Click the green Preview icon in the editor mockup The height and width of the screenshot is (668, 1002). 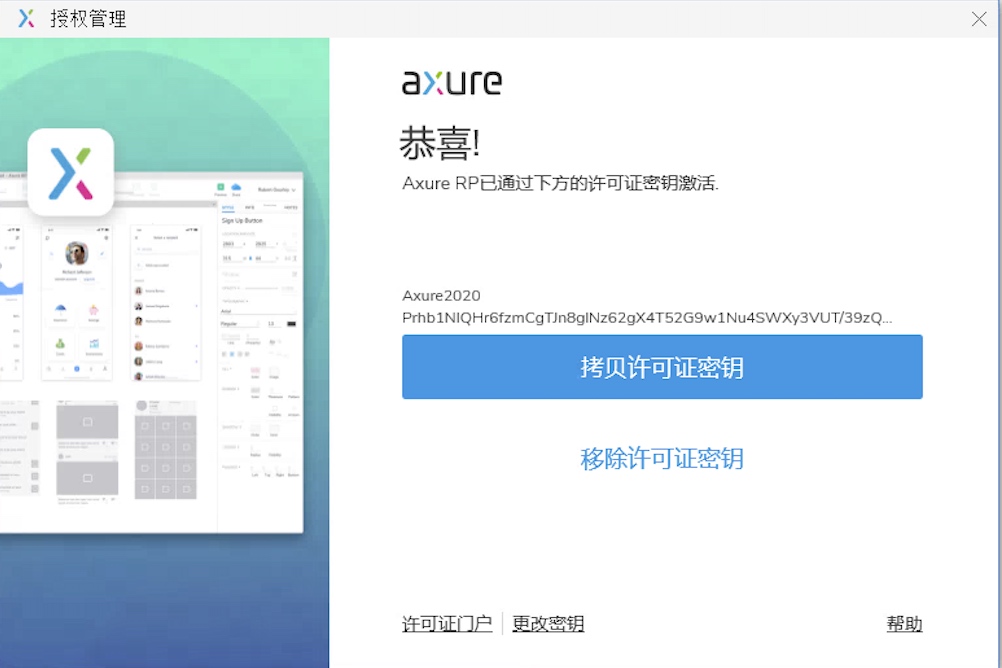point(221,185)
